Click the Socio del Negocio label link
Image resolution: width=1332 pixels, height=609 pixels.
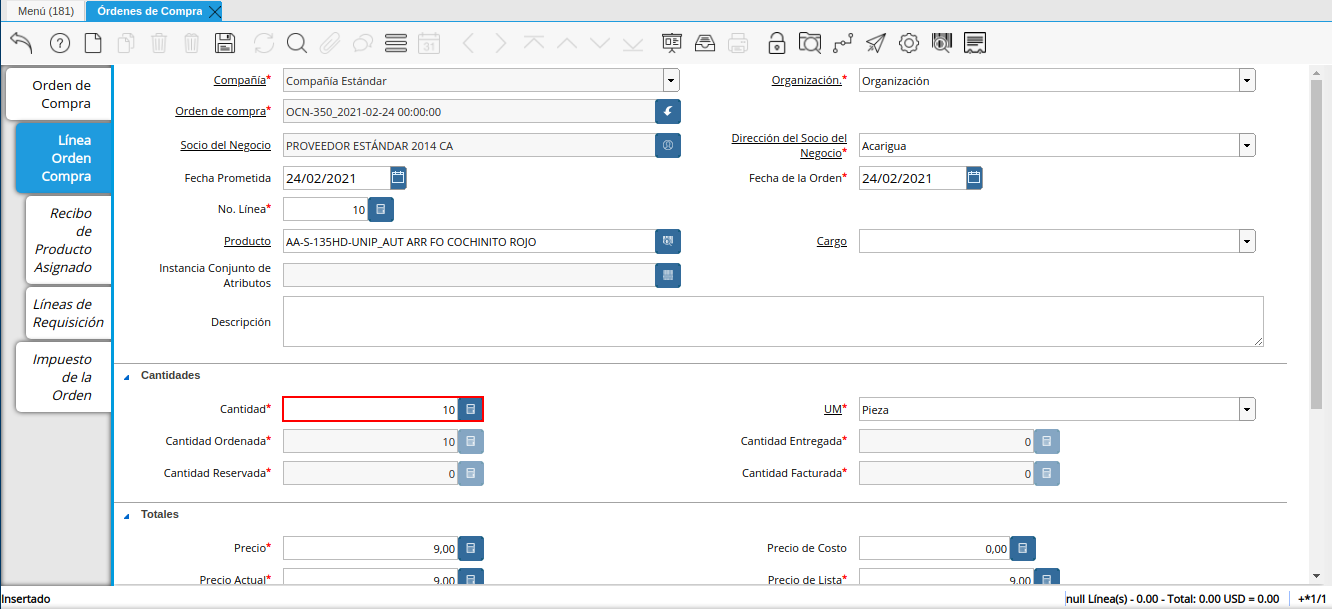pos(225,145)
